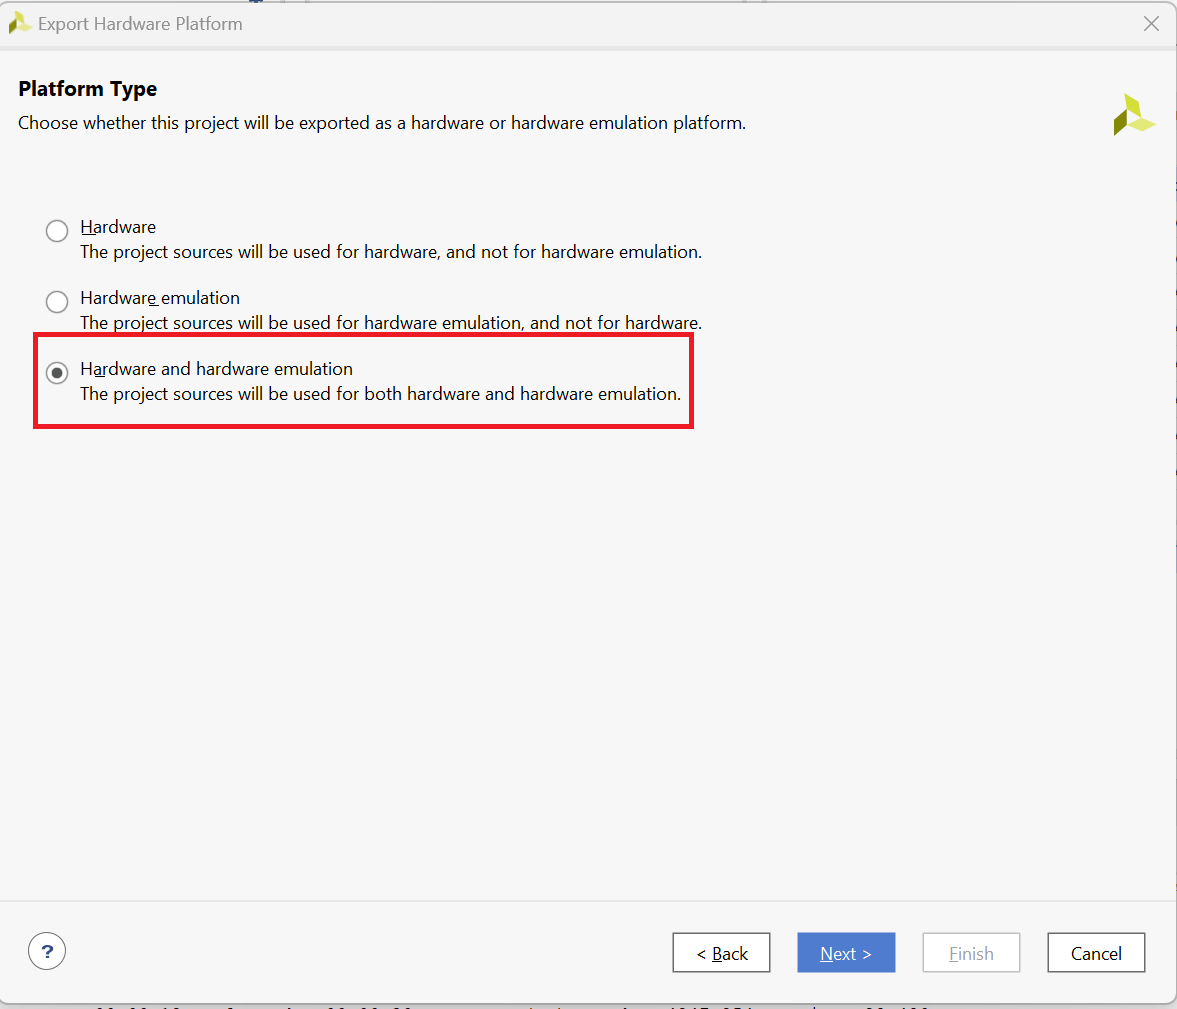Proceed with the Next button
This screenshot has width=1177, height=1009.
point(846,953)
